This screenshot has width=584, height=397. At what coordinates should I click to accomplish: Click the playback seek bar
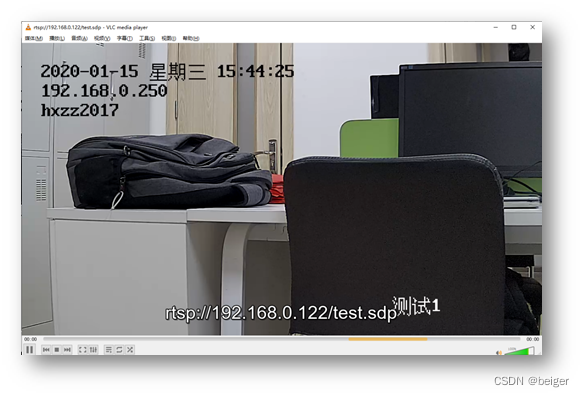click(x=281, y=339)
